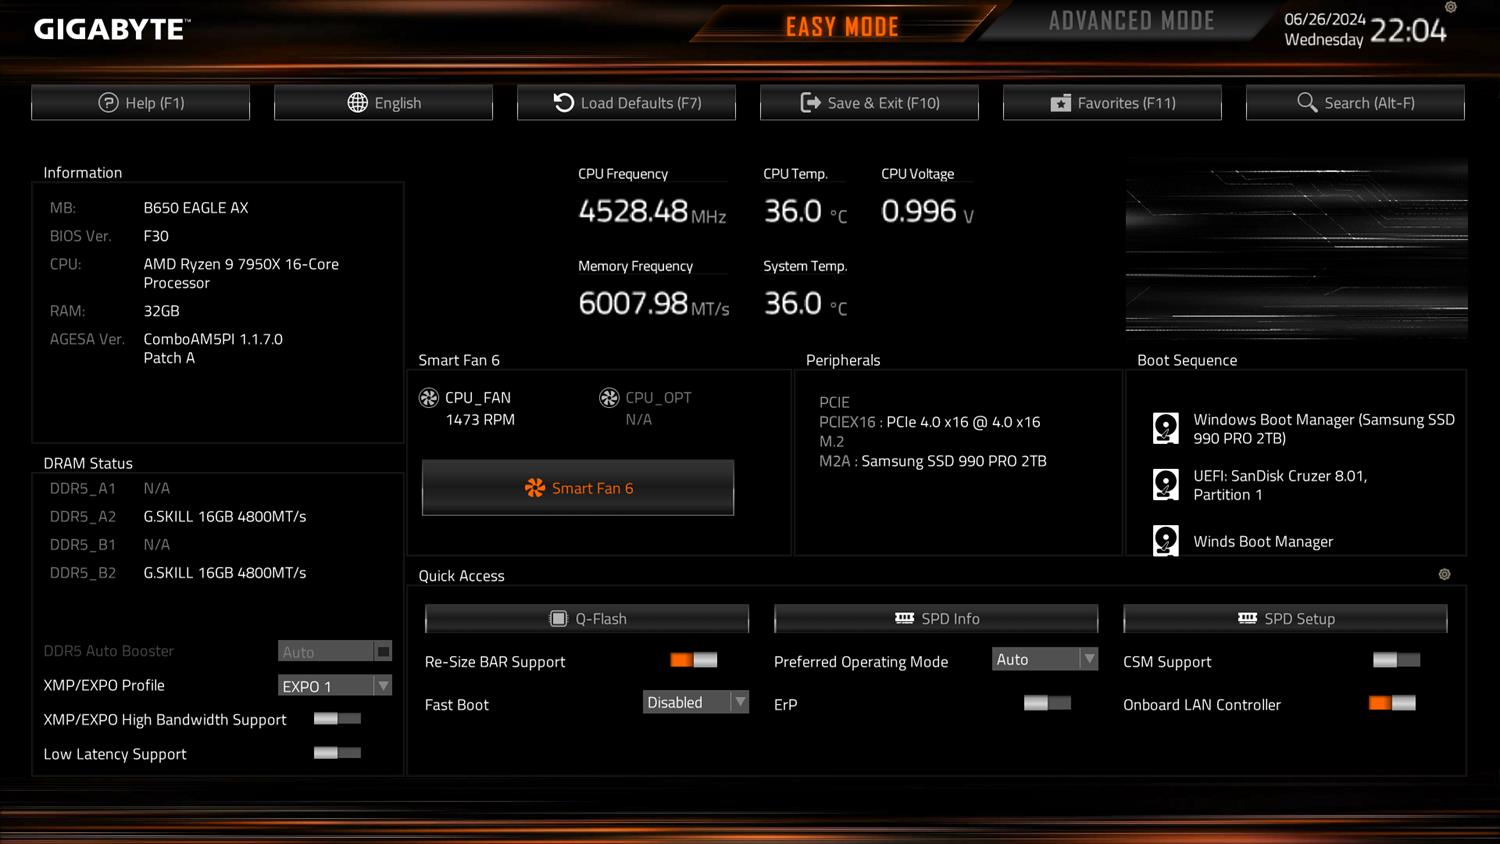Open the XMP/EXPO Profile dropdown
The width and height of the screenshot is (1500, 844).
334,686
